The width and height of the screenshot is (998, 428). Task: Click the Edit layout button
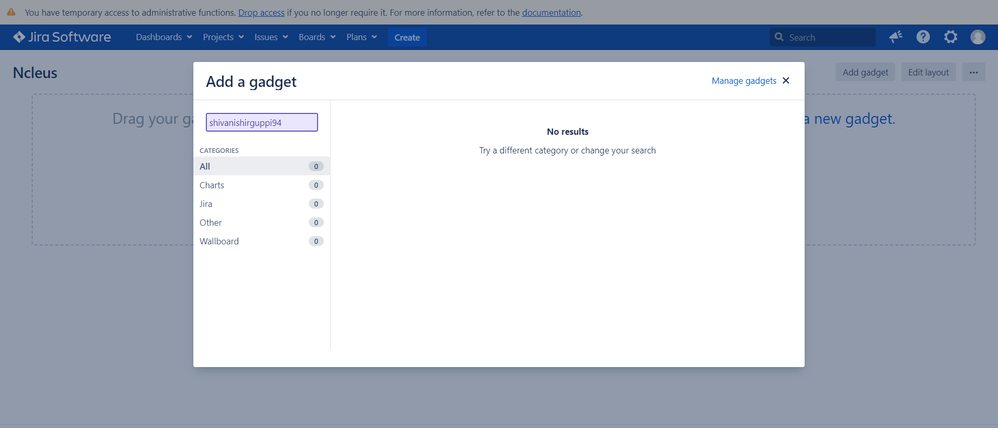pos(928,72)
